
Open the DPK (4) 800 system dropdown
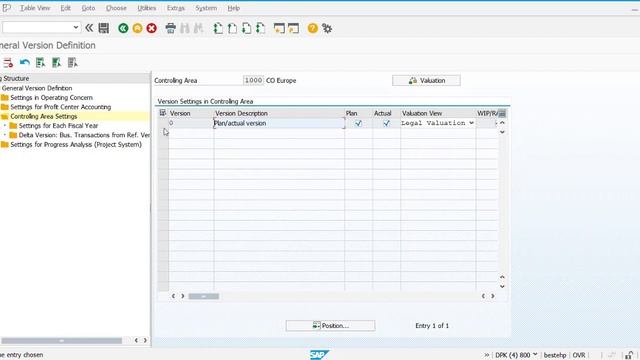(x=535, y=355)
